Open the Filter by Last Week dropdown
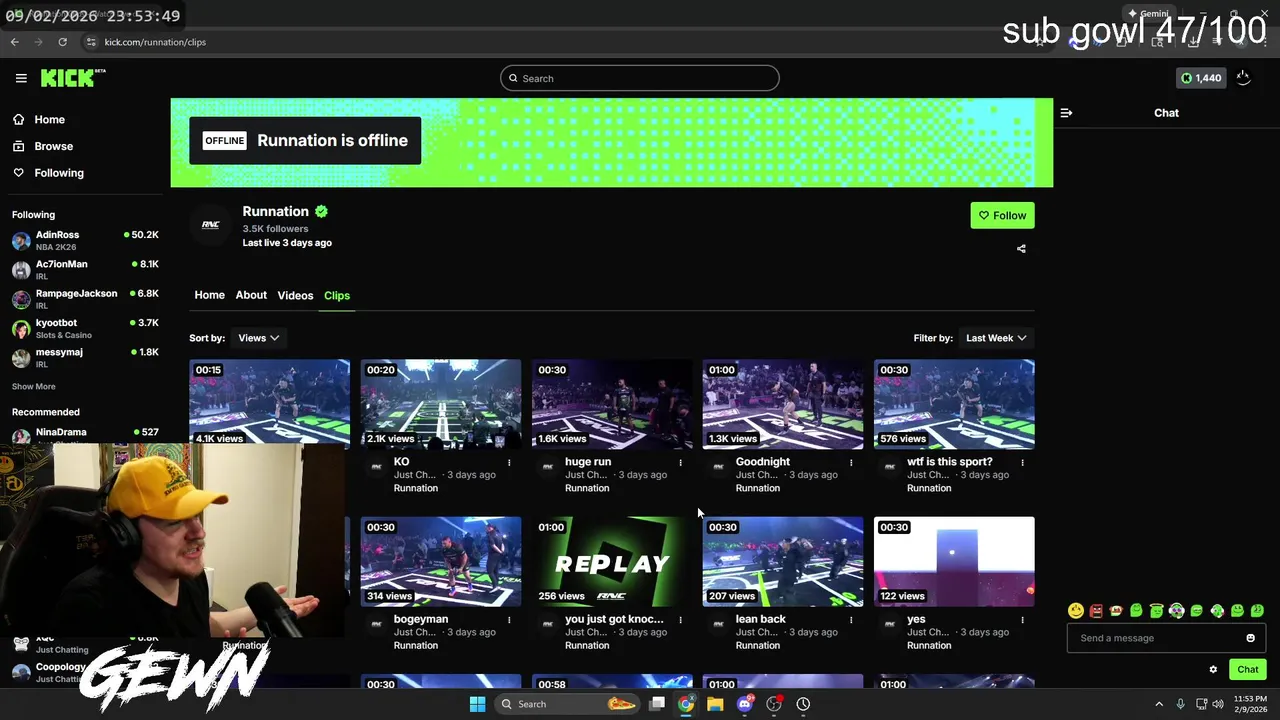The height and width of the screenshot is (720, 1280). coord(996,338)
